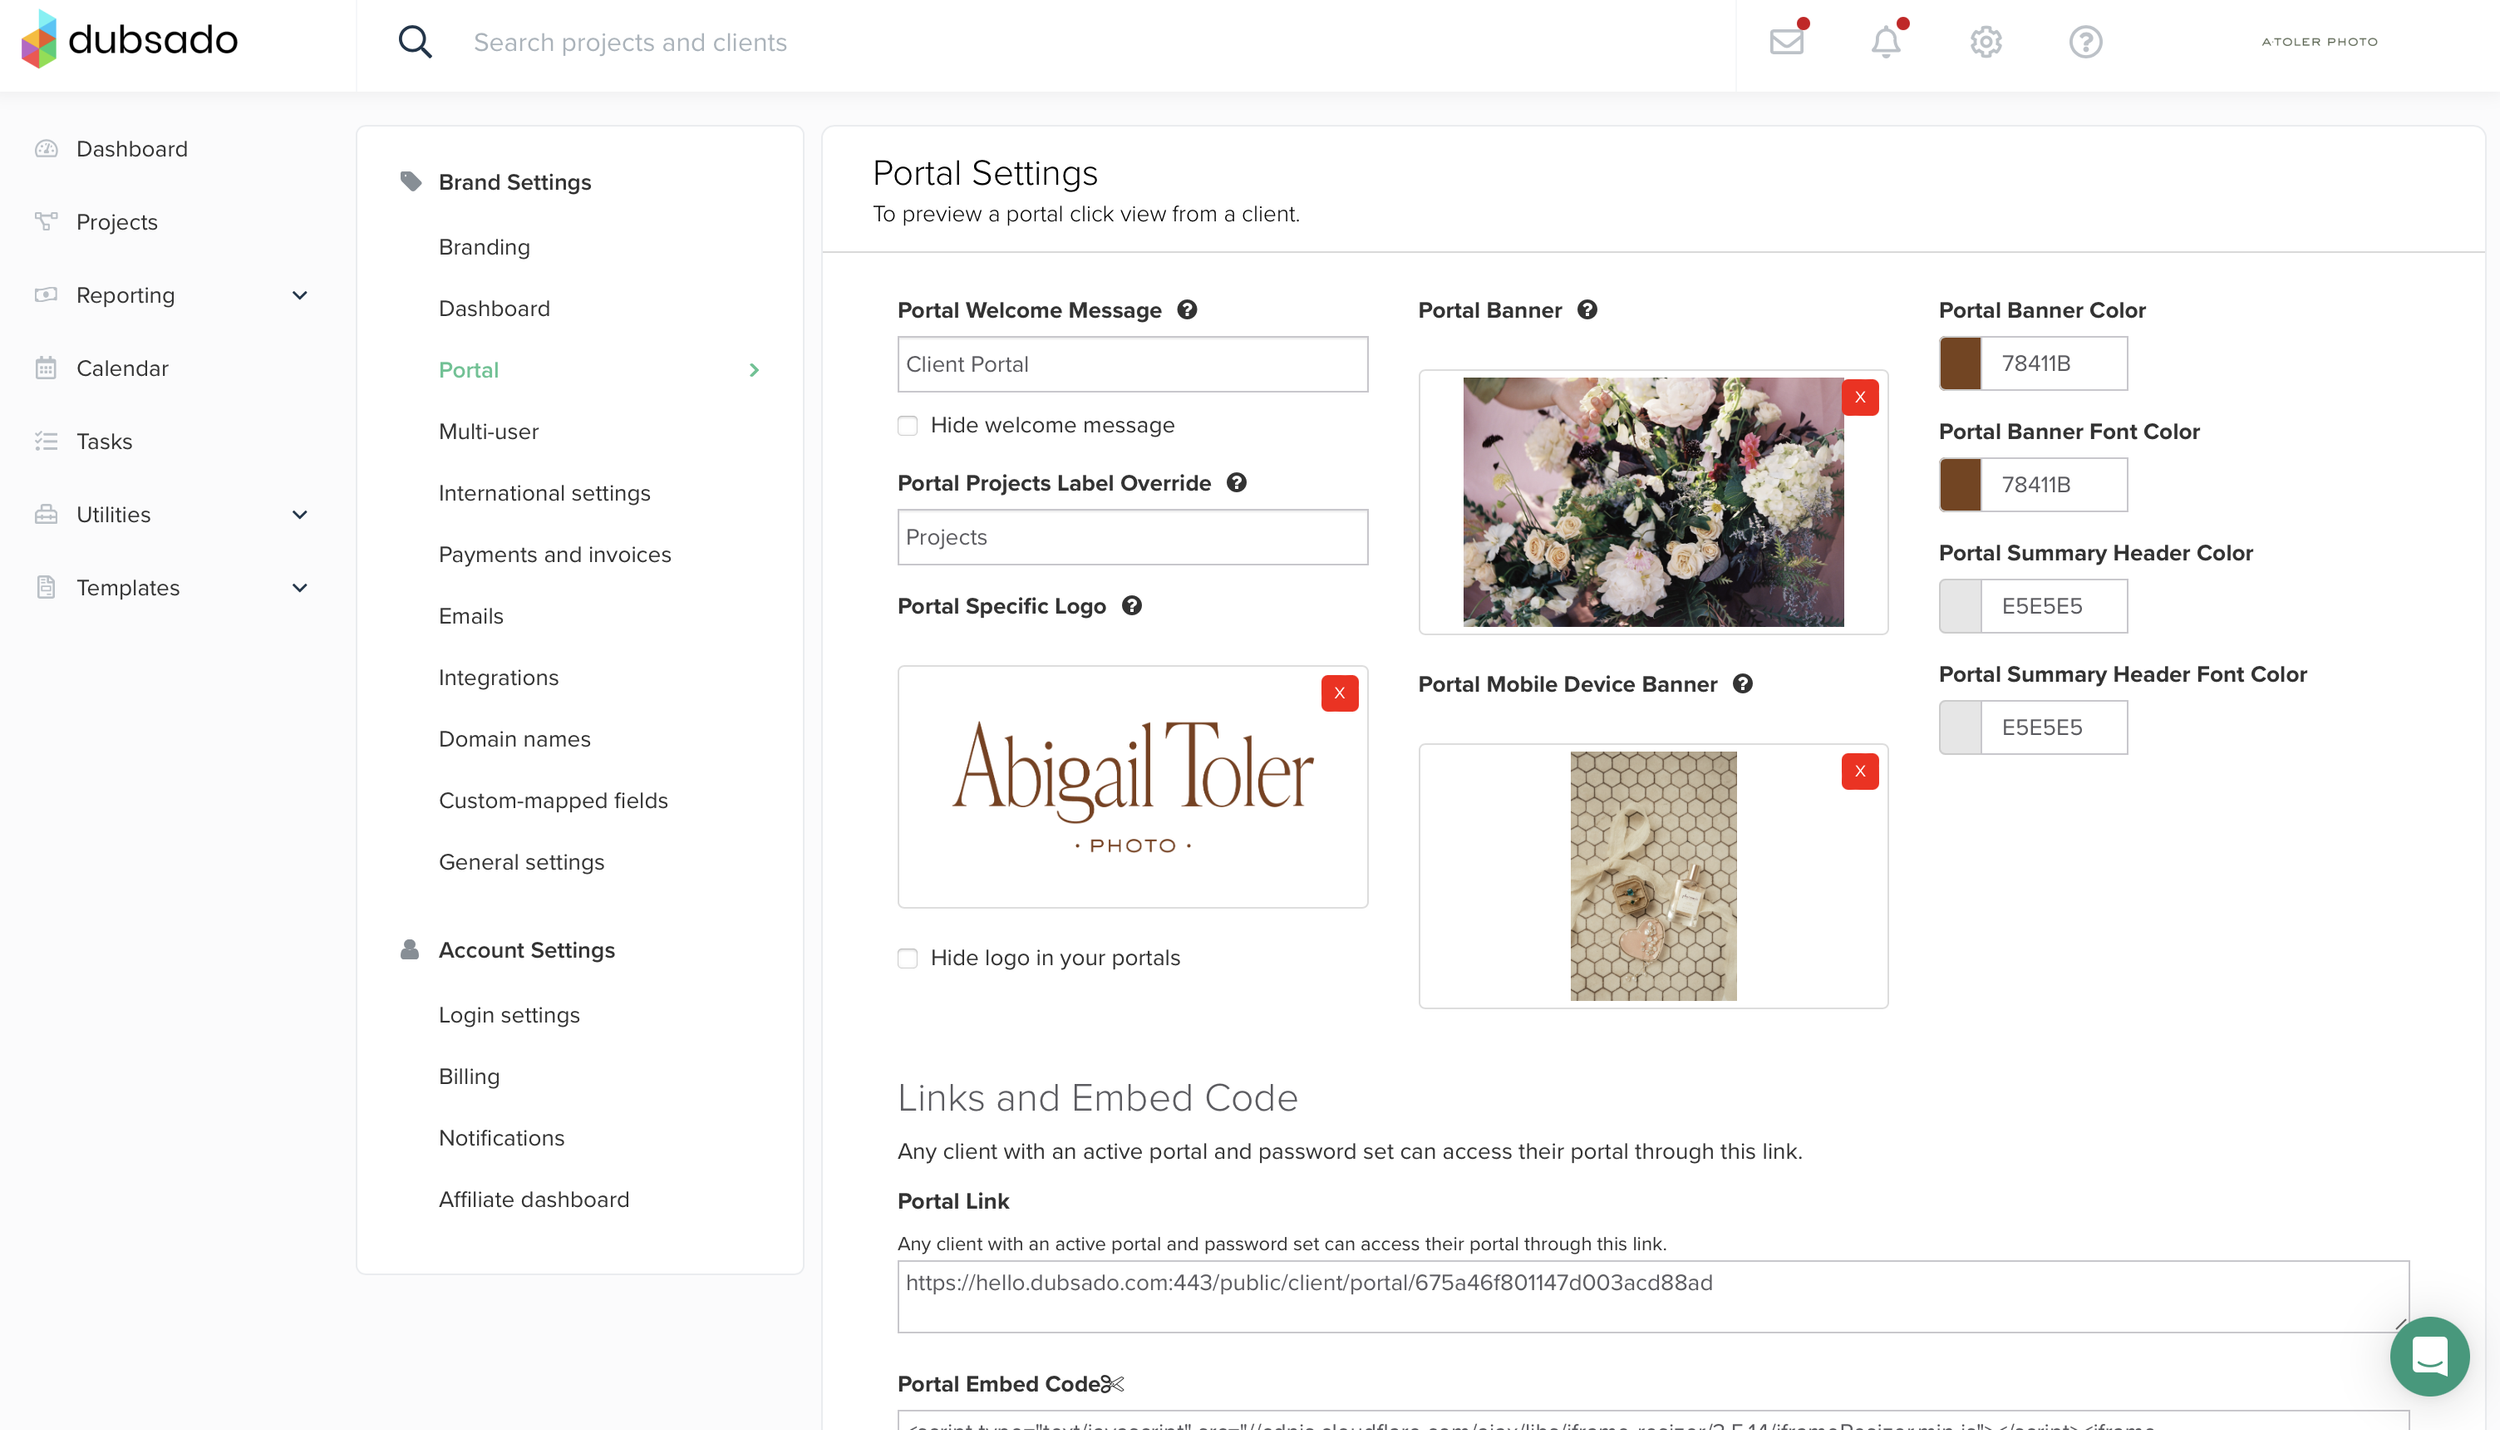Viewport: 2500px width, 1430px height.
Task: Click the Portal Banner Color swatch
Action: tap(1960, 364)
